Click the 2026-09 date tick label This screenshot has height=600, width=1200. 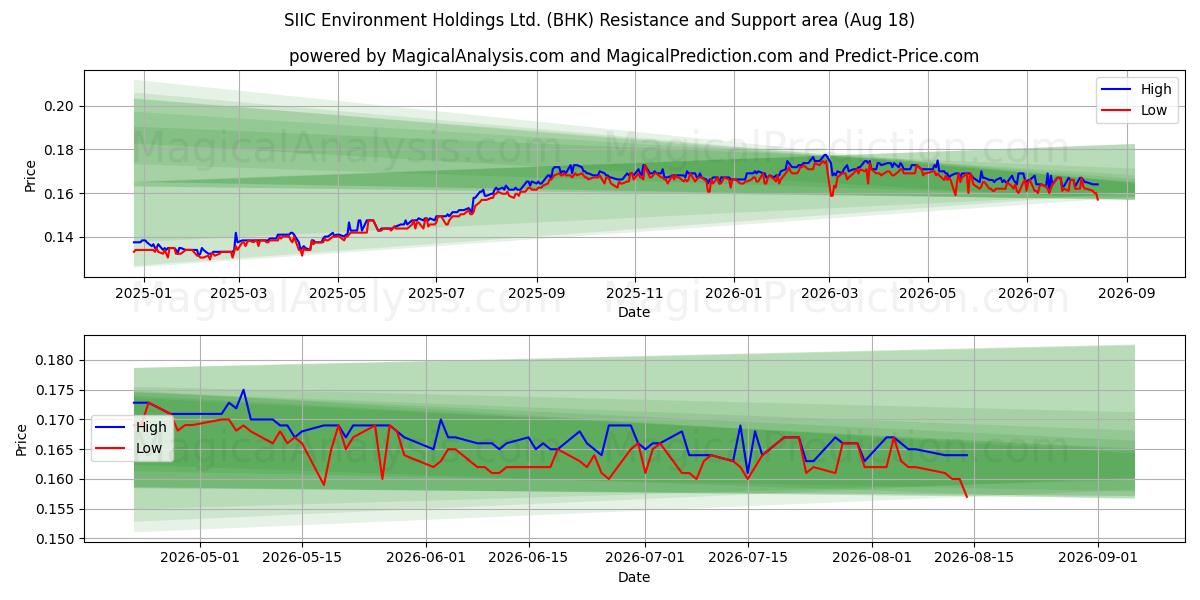coord(1126,294)
